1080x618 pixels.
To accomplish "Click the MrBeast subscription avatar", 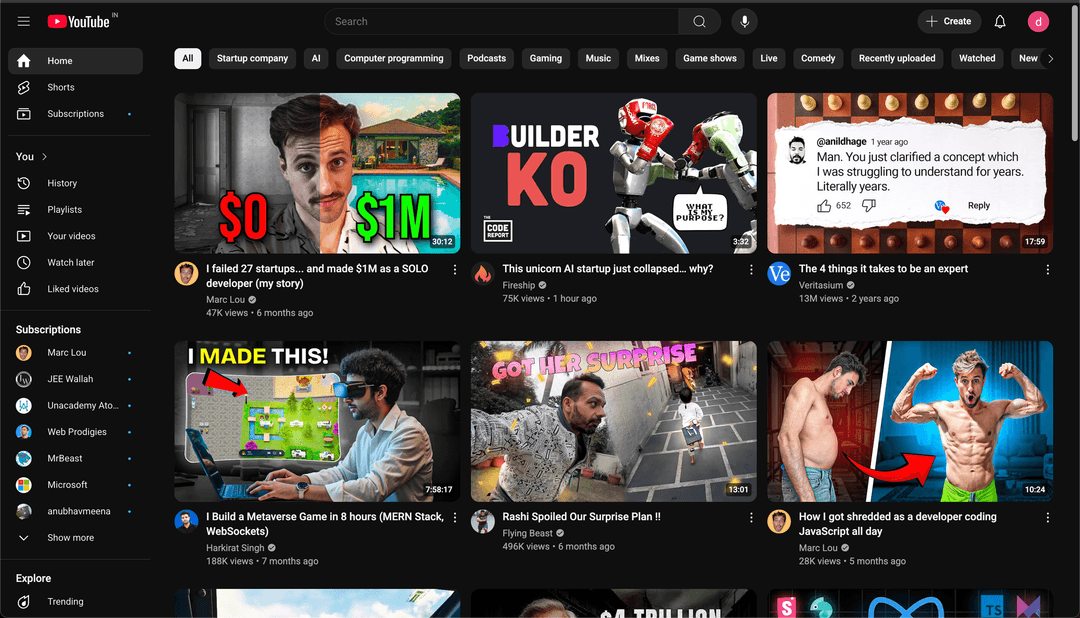I will coord(23,459).
